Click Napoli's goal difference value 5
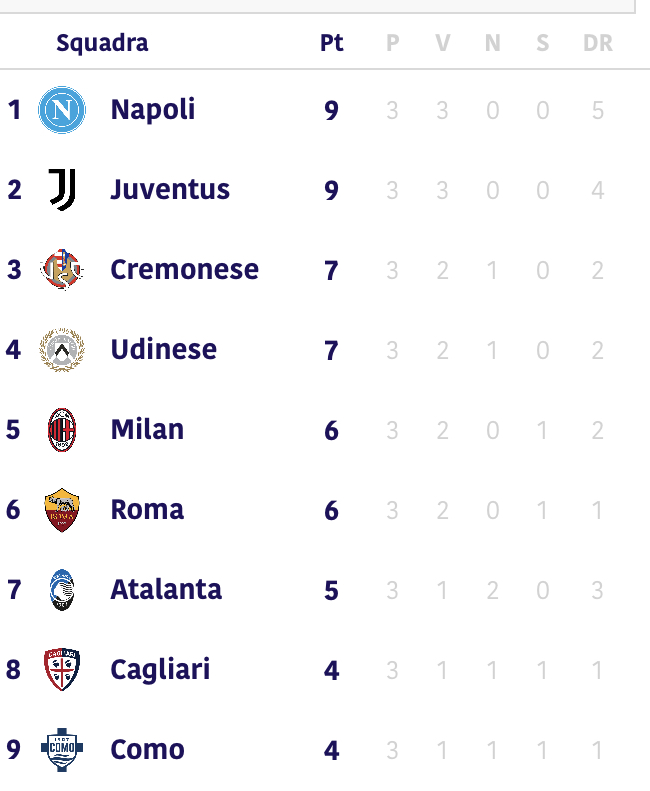This screenshot has height=791, width=650. (598, 110)
